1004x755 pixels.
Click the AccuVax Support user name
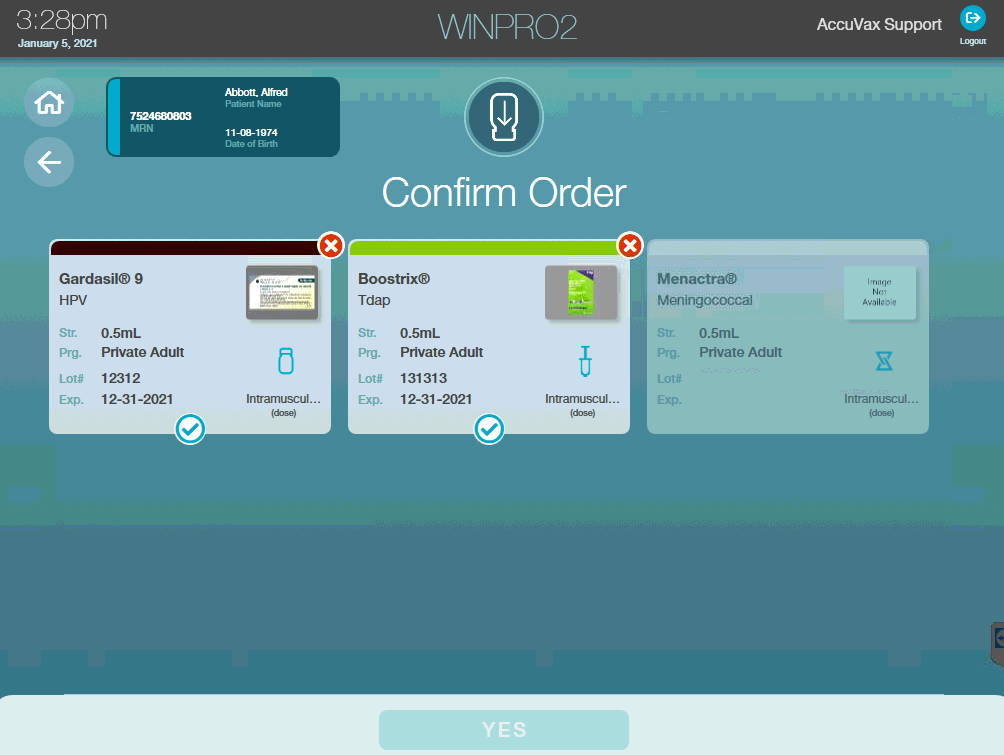tap(879, 24)
